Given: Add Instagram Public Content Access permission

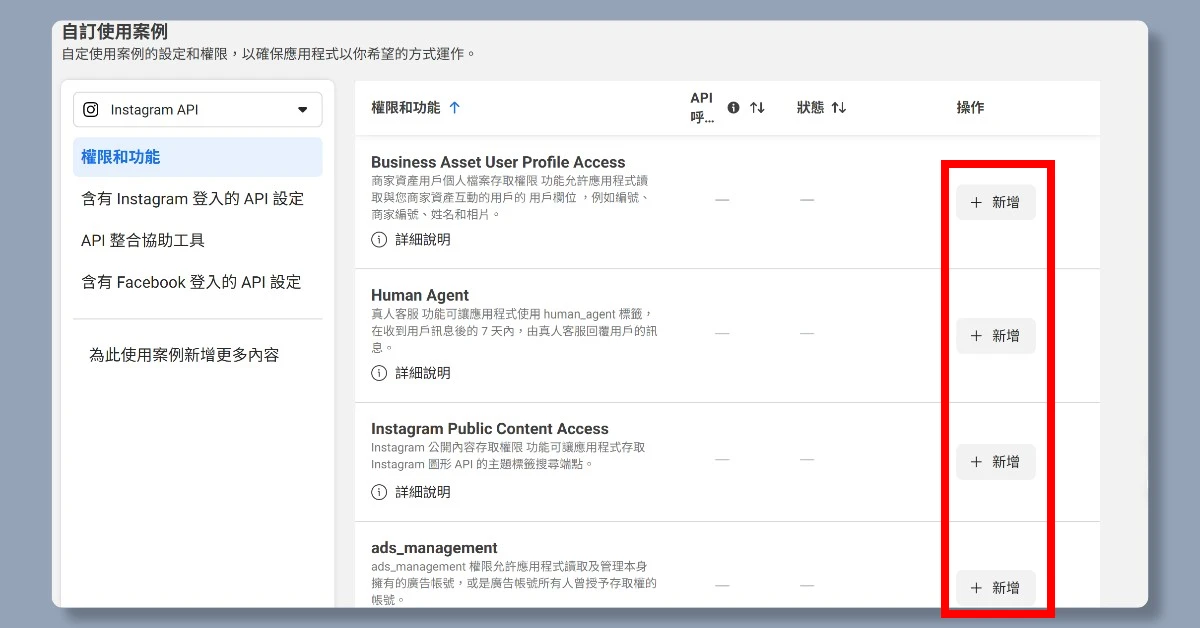Looking at the screenshot, I should click(996, 462).
